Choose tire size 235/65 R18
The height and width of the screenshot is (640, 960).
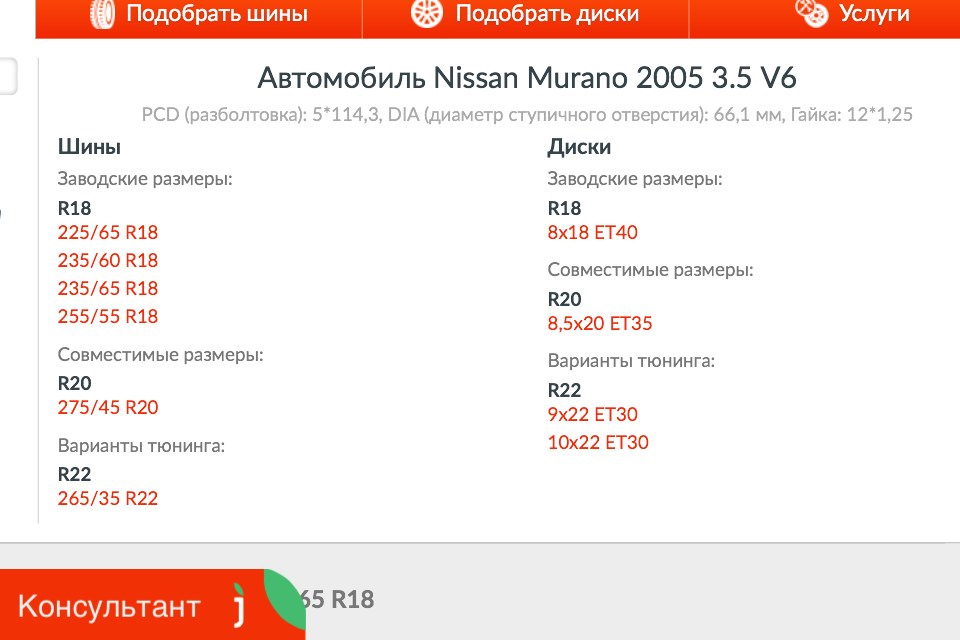(x=108, y=289)
